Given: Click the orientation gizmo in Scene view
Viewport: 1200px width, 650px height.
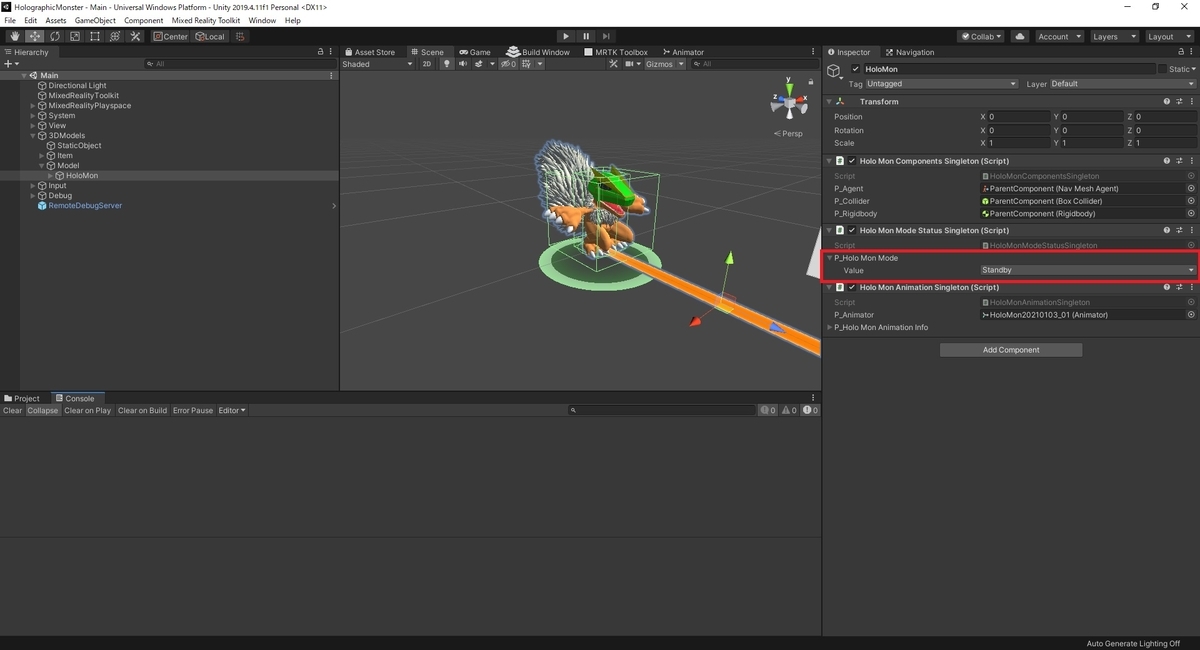Looking at the screenshot, I should tap(789, 104).
